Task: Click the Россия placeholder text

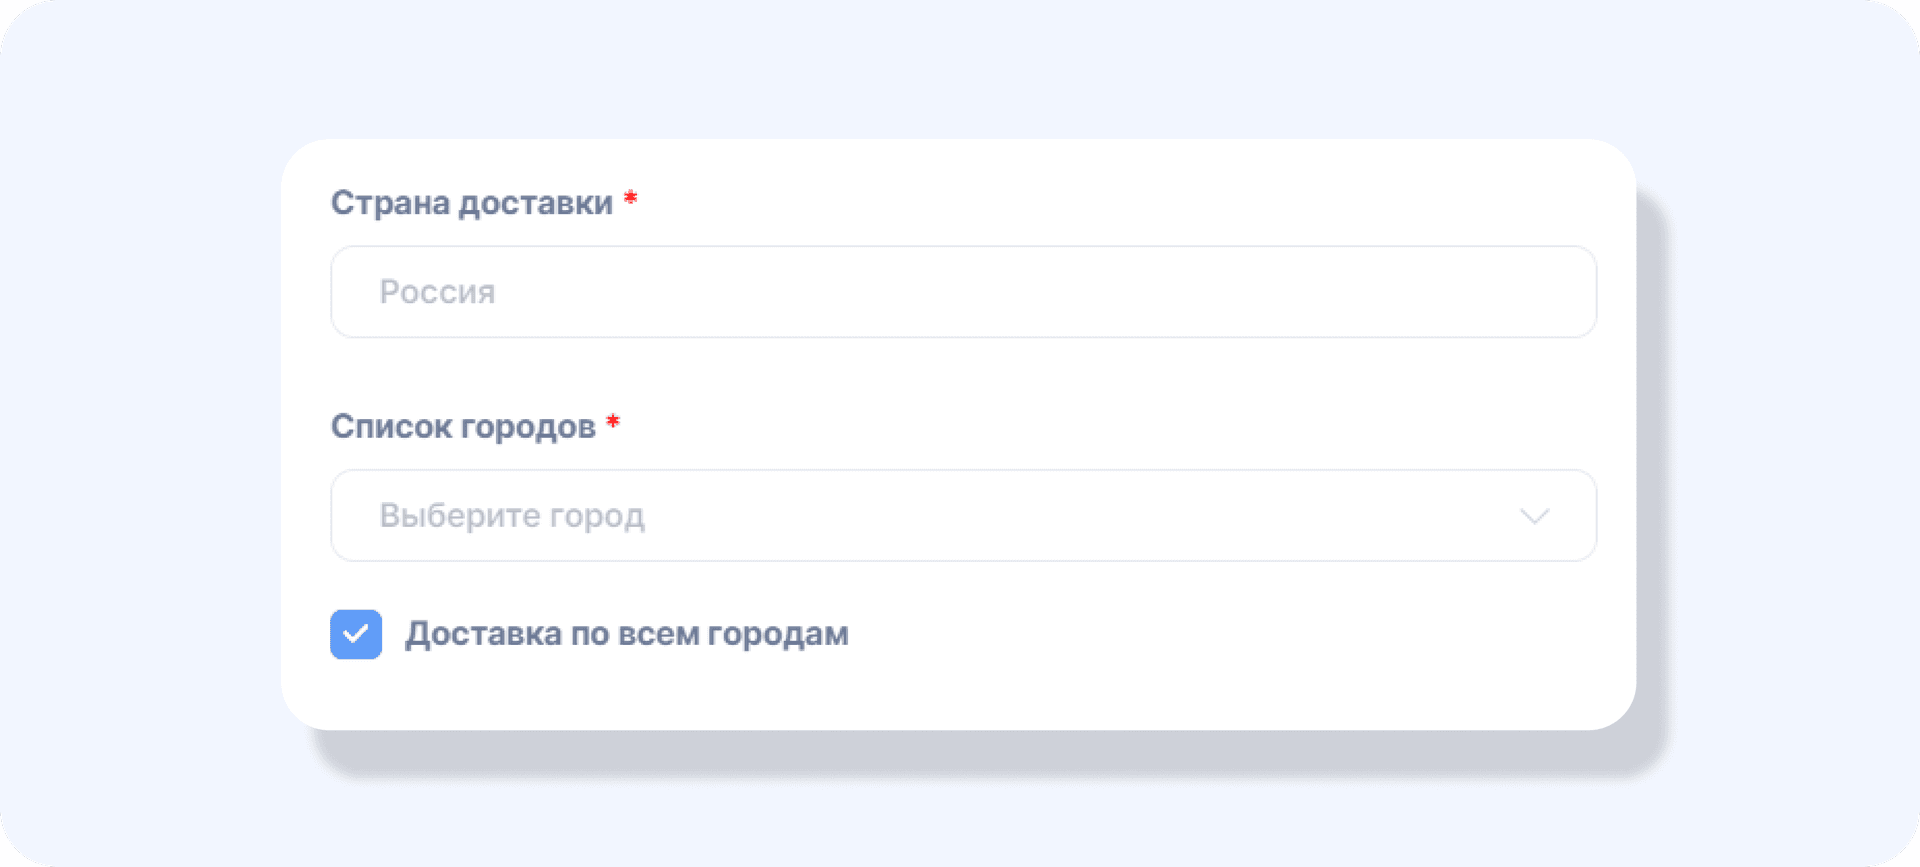Action: point(437,292)
